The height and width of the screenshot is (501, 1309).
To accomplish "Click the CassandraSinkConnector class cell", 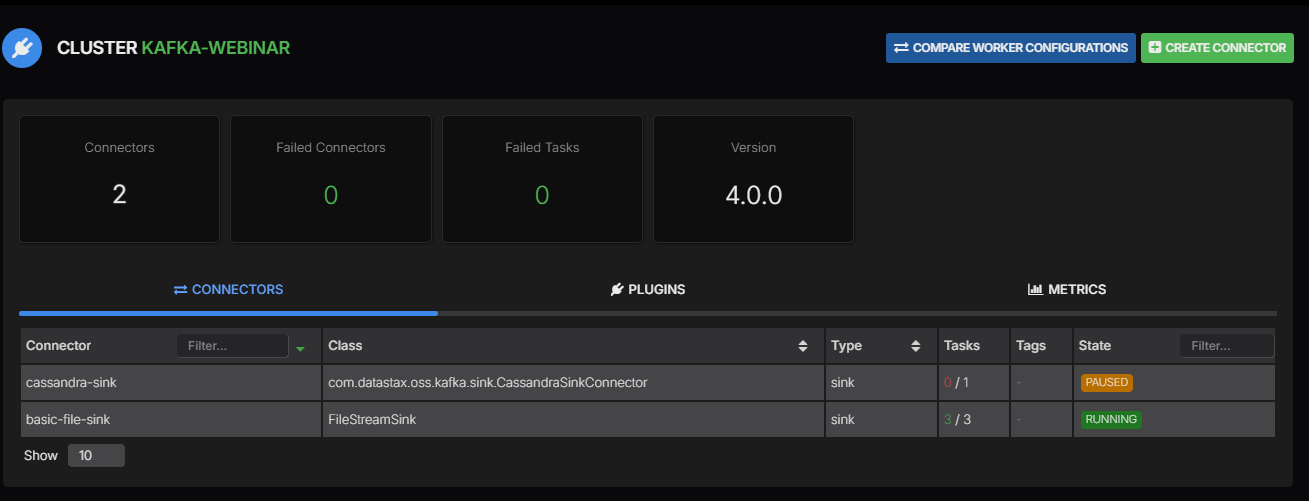I will pos(573,383).
